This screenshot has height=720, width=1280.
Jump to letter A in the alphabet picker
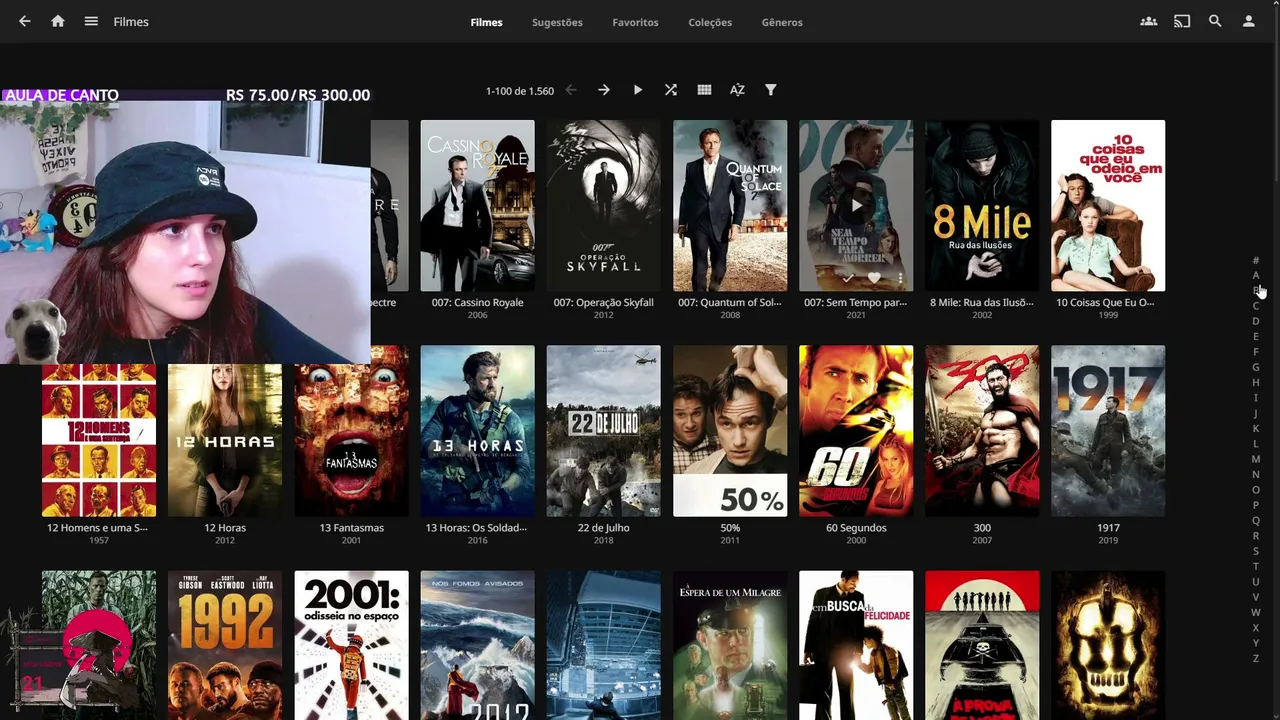point(1256,276)
